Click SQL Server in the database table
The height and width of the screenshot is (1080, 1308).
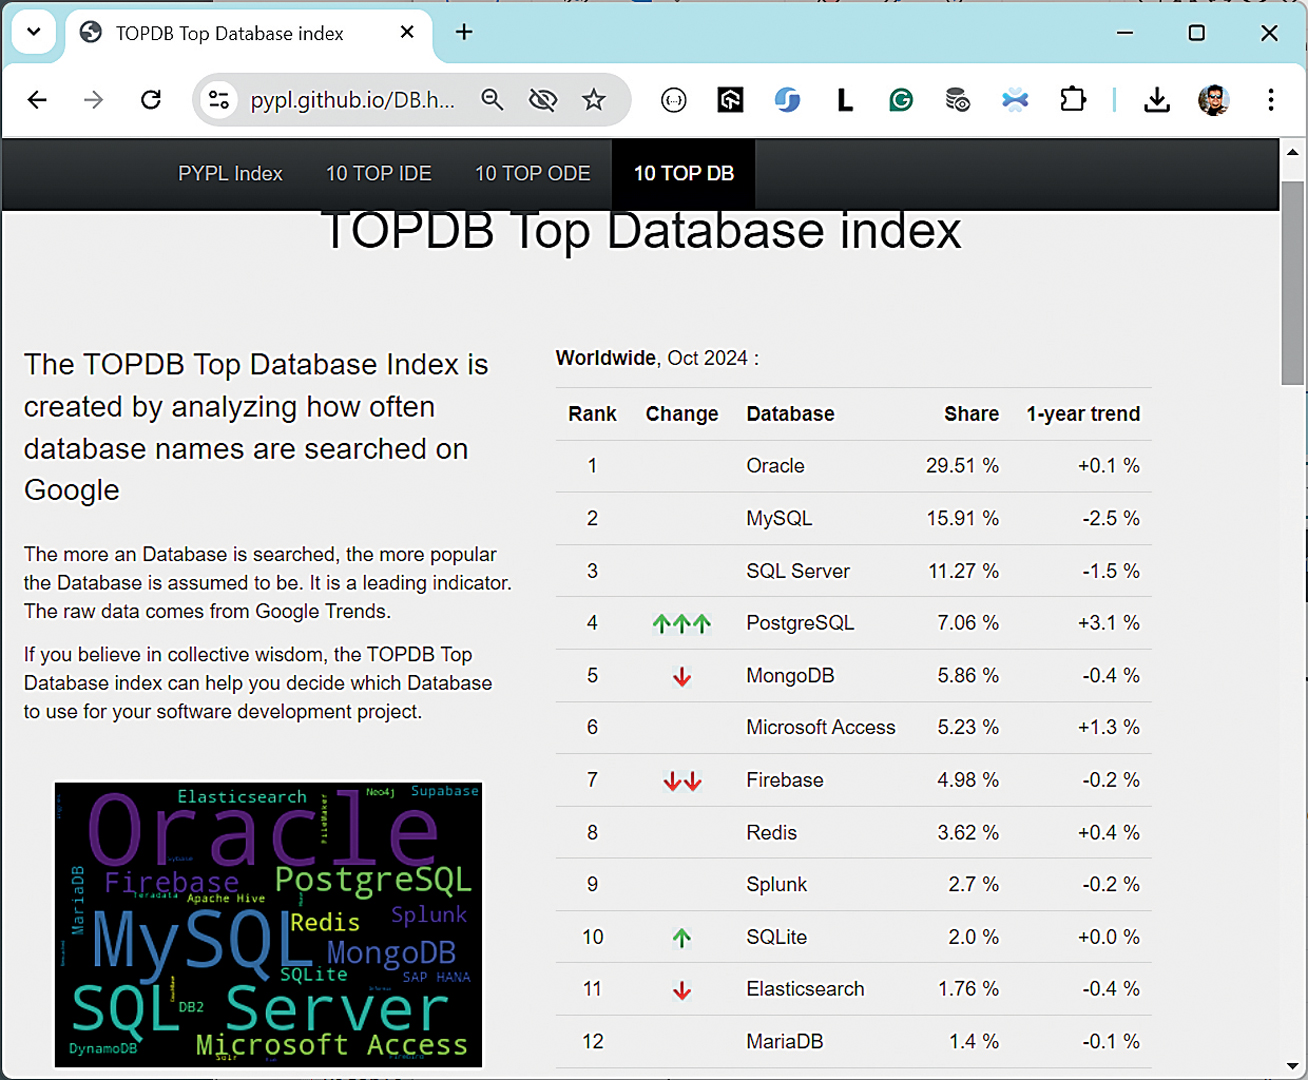(x=798, y=571)
